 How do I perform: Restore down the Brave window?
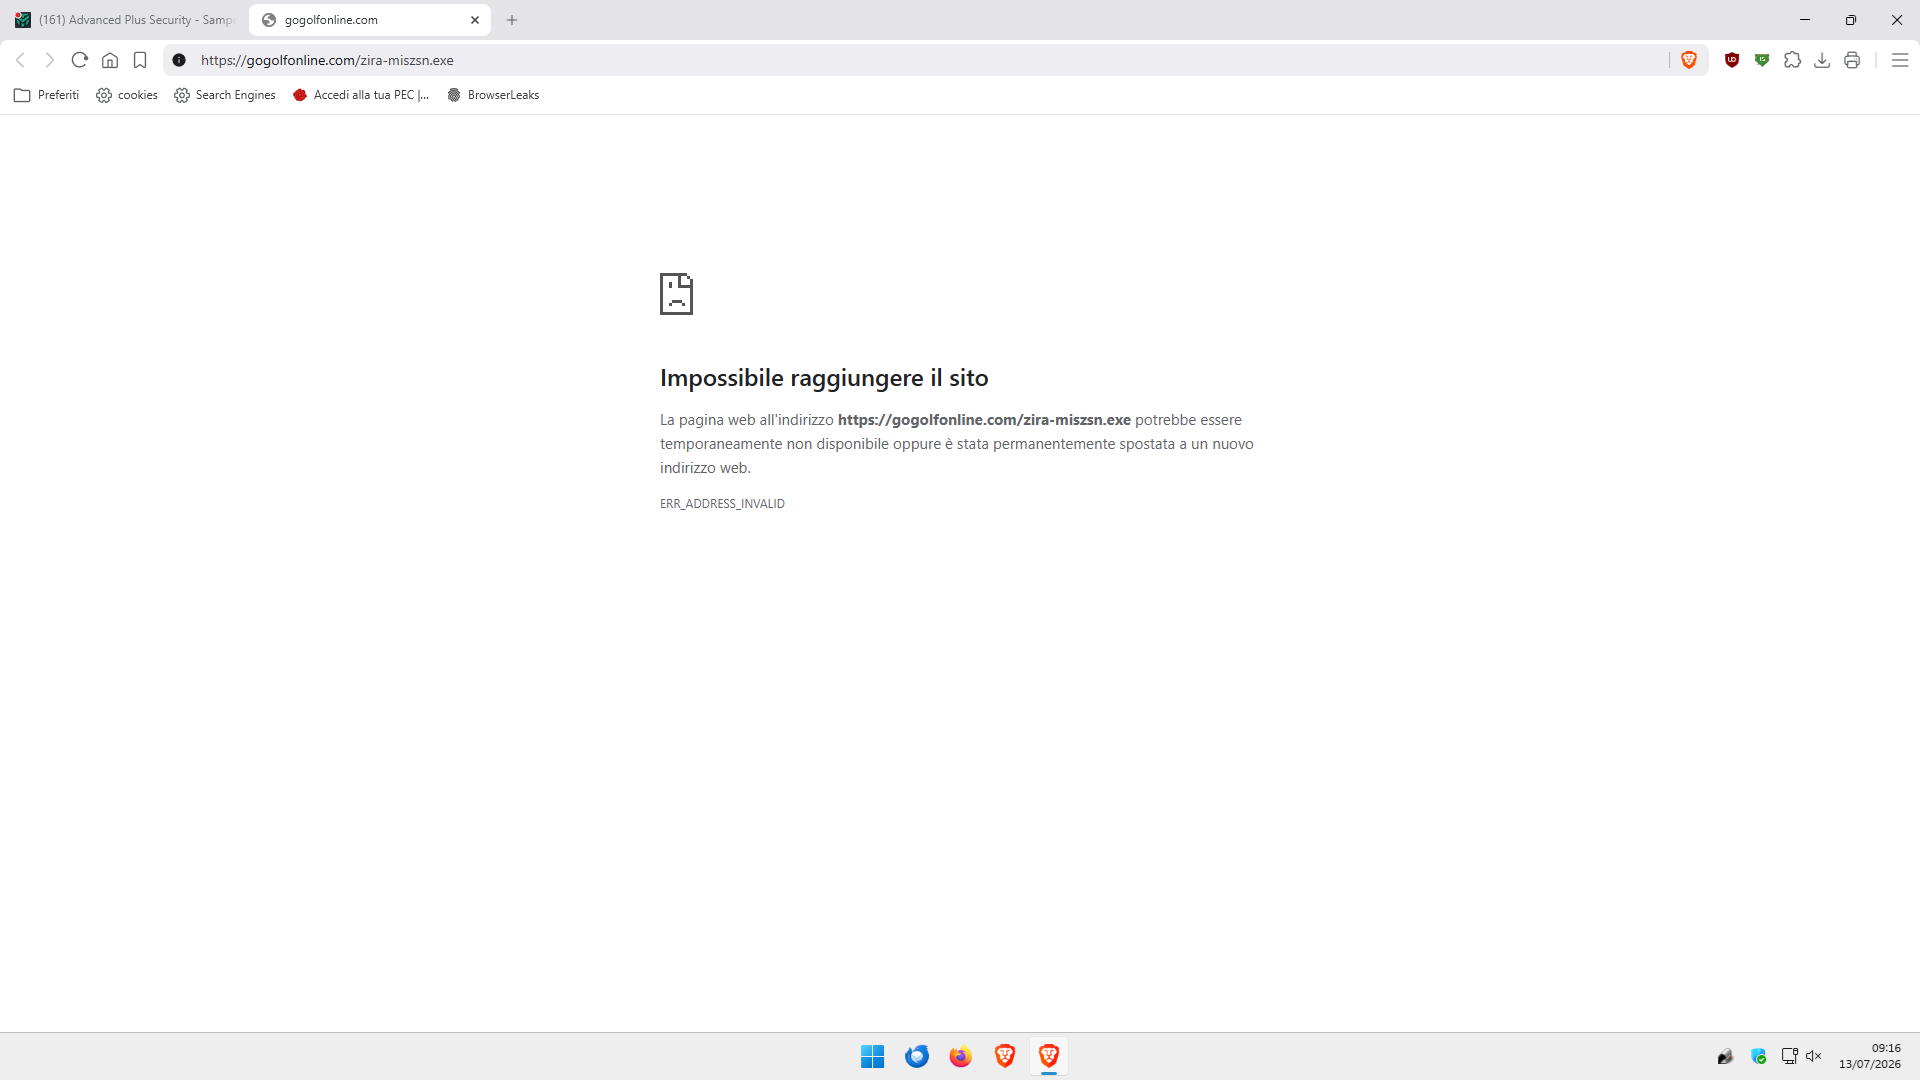pyautogui.click(x=1851, y=20)
